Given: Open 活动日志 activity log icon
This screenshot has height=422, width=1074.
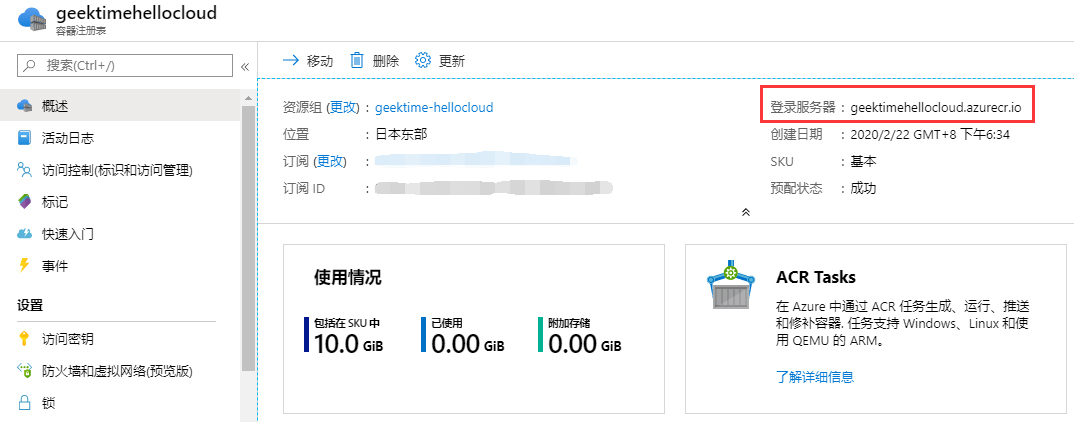Looking at the screenshot, I should [25, 138].
